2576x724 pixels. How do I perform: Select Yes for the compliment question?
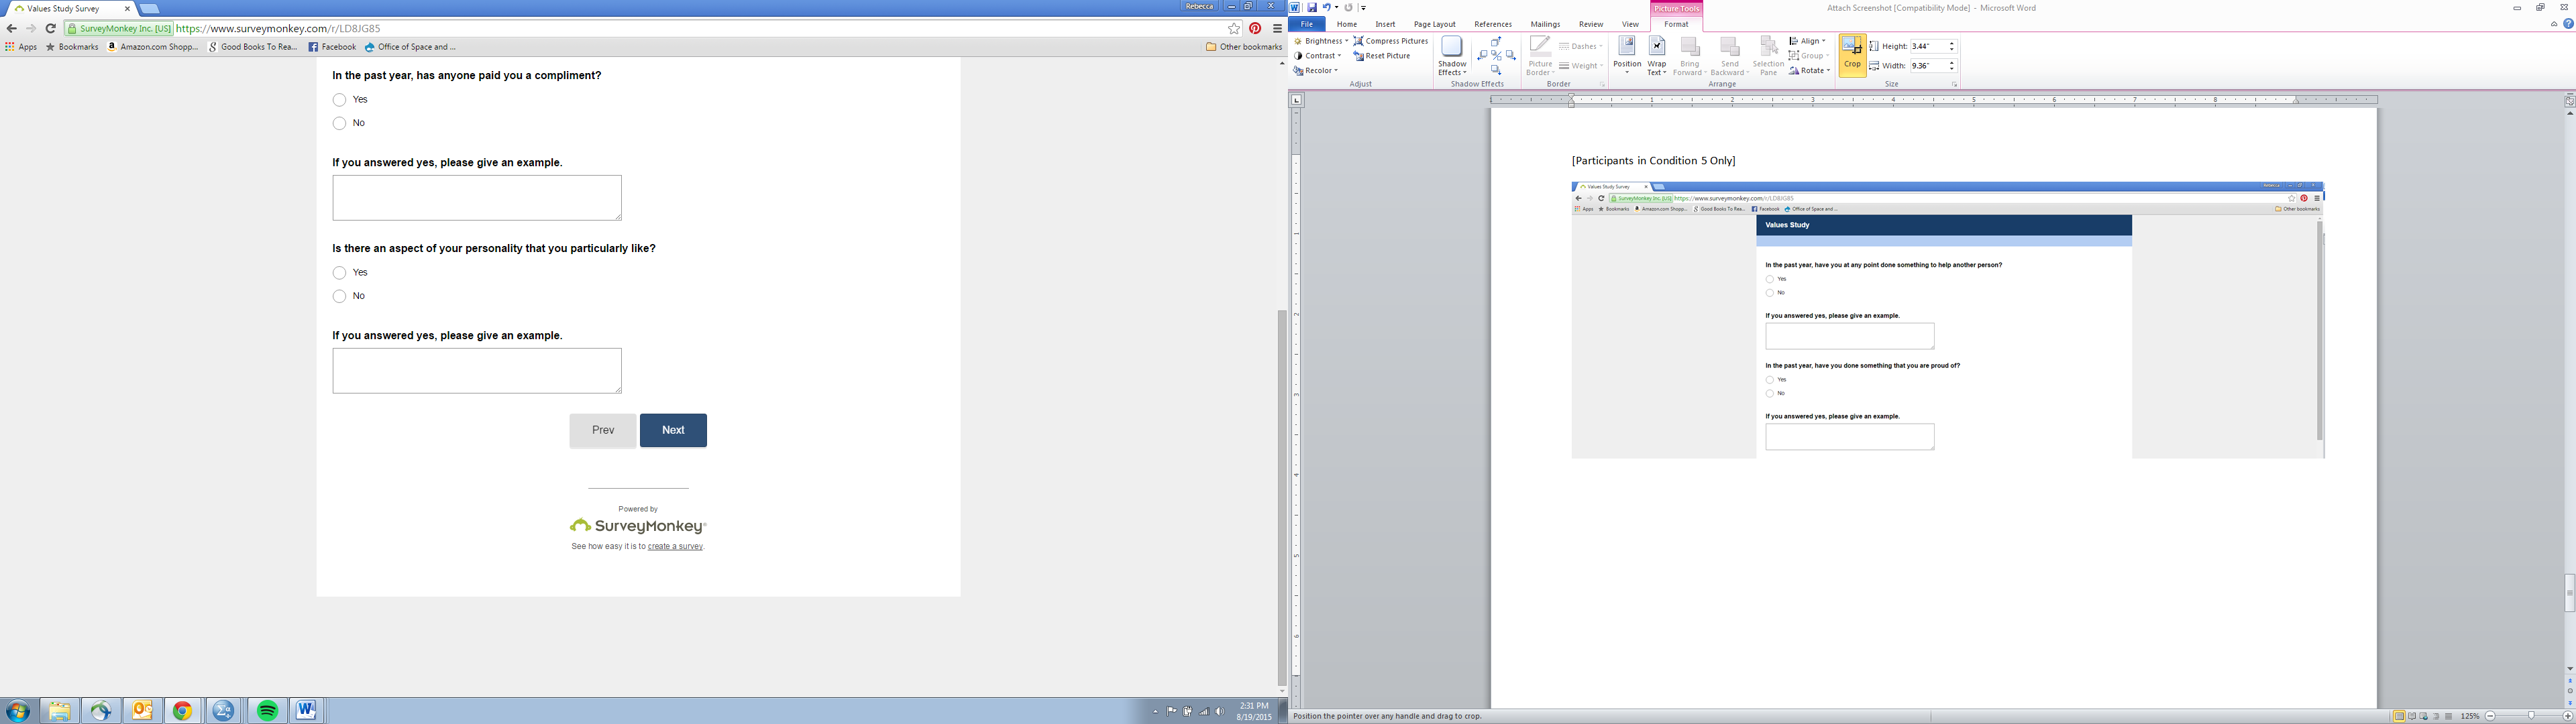coord(340,100)
